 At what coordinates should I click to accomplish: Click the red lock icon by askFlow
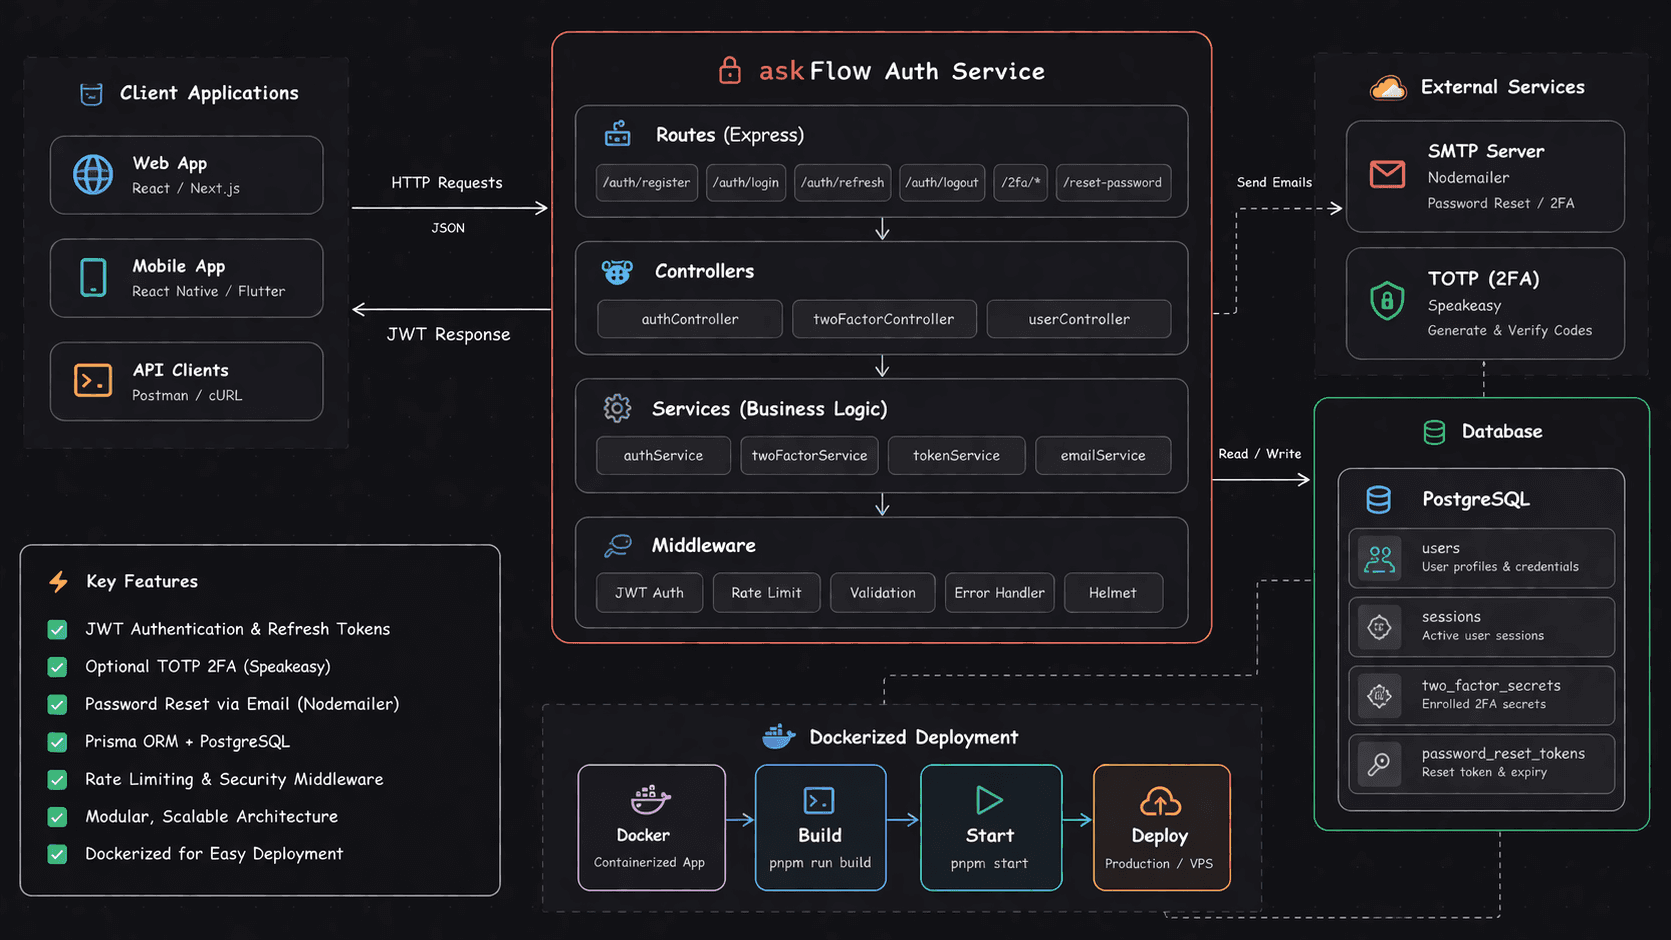(x=730, y=70)
